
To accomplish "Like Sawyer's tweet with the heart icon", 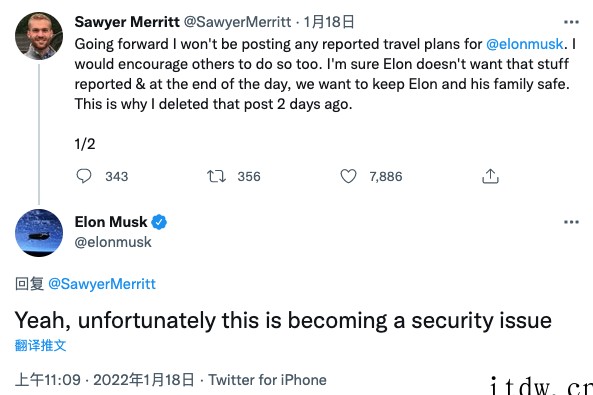I will pos(348,176).
